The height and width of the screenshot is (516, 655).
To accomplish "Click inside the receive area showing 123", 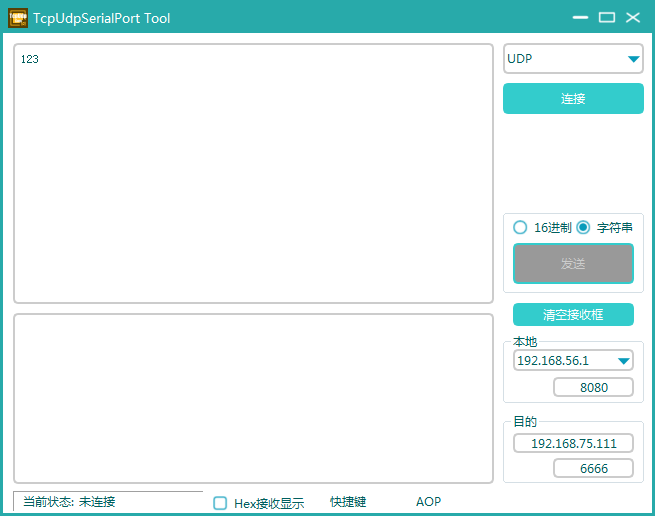I will 254,173.
